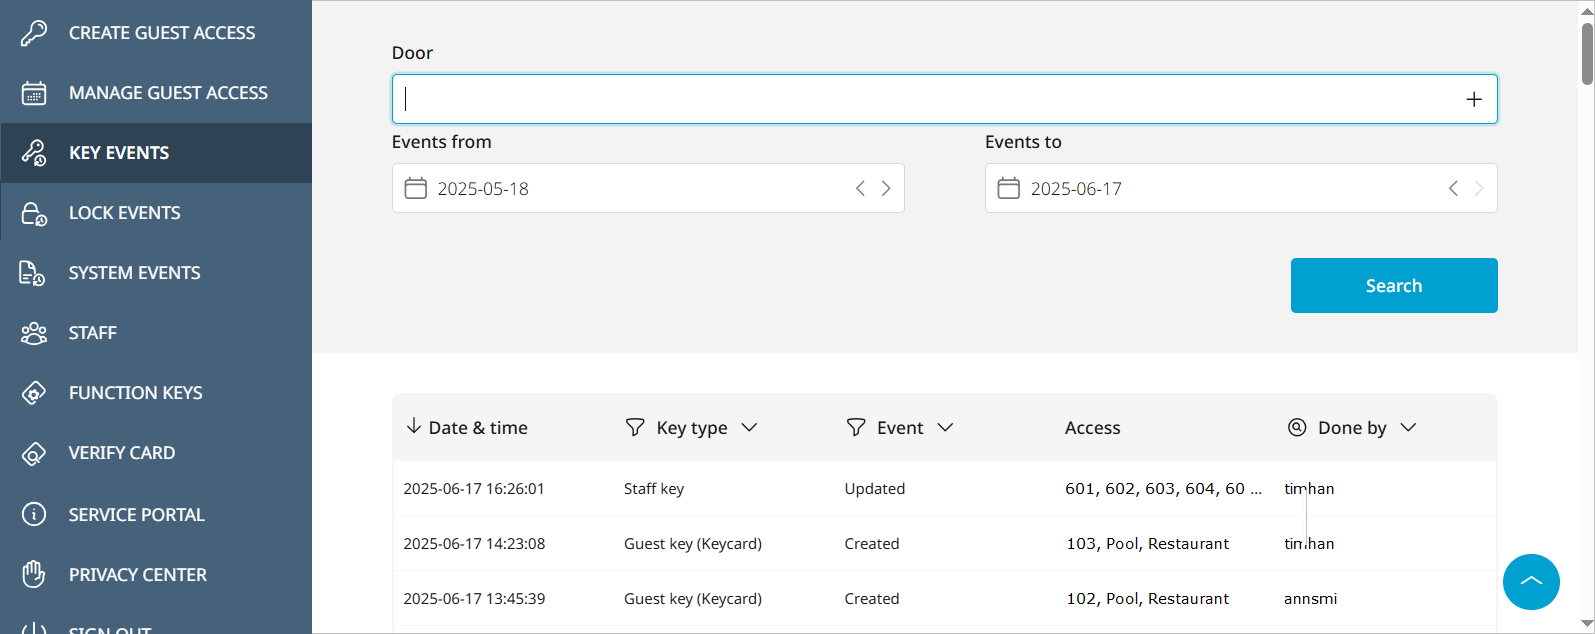
Task: Sort by Date & time column
Action: pos(467,428)
